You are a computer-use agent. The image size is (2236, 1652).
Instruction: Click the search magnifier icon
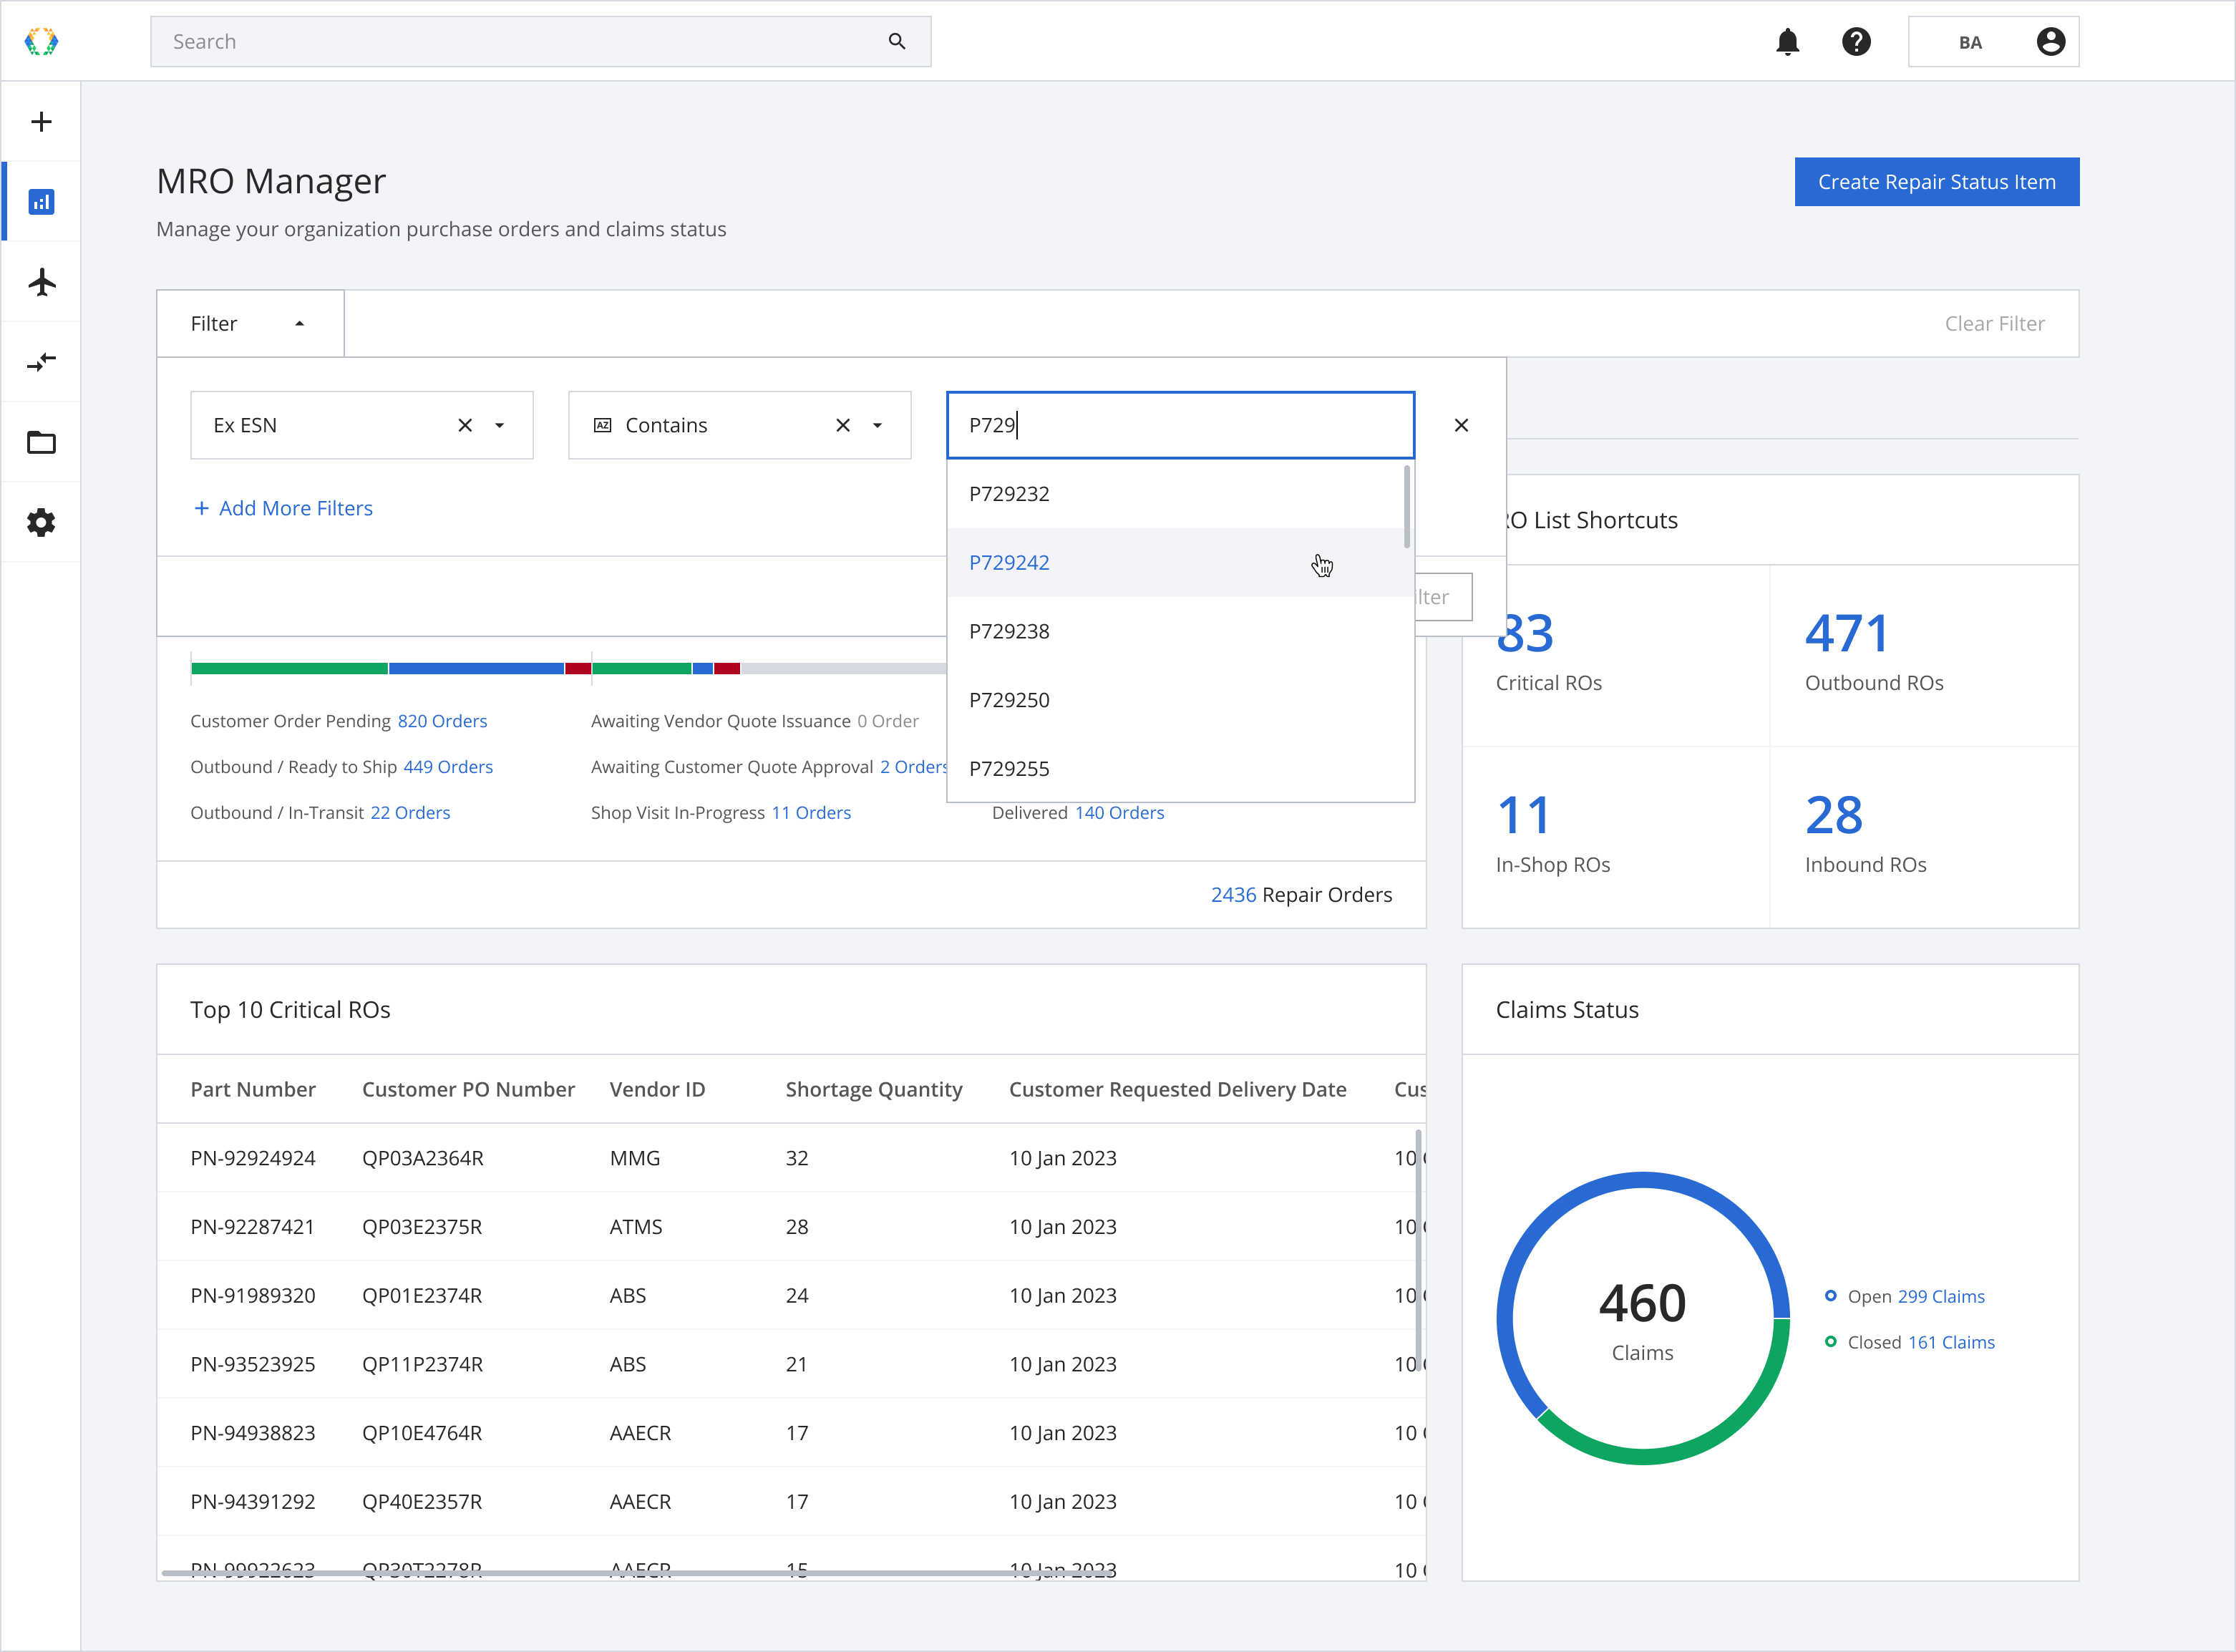click(x=897, y=41)
